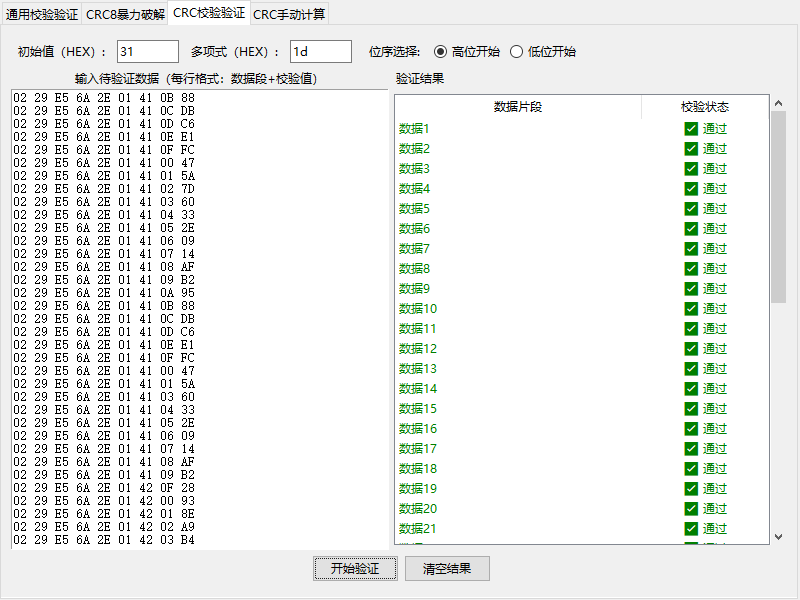
Task: Click the green check icon for 数据16
Action: point(691,429)
